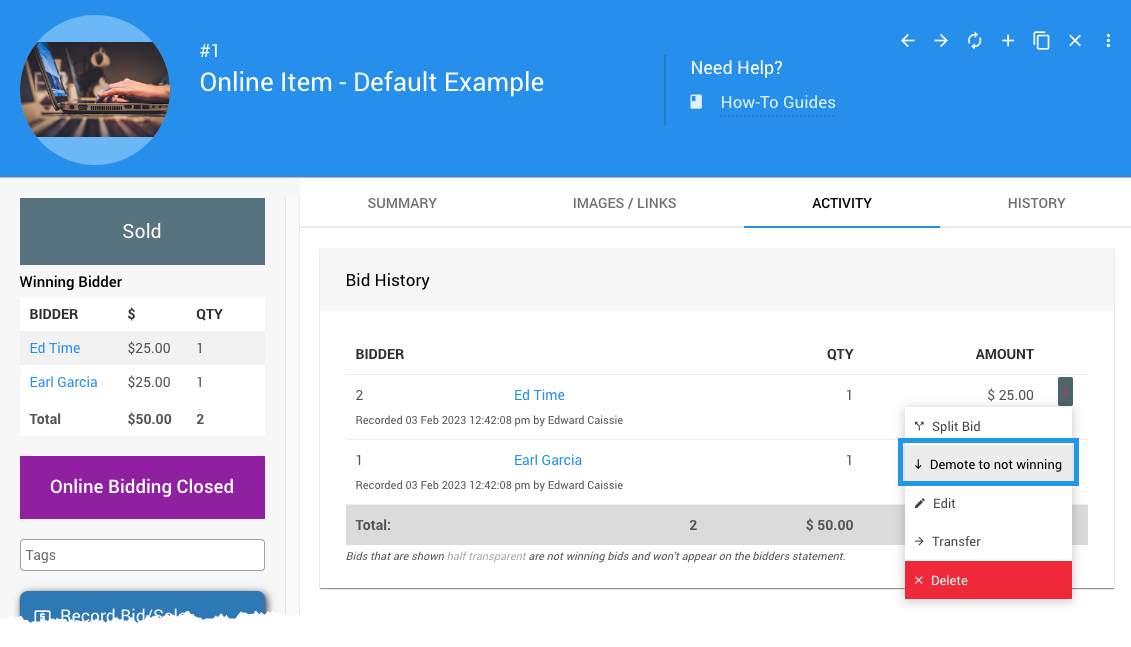This screenshot has height=647, width=1131.
Task: Switch to the Summary tab
Action: [x=402, y=203]
